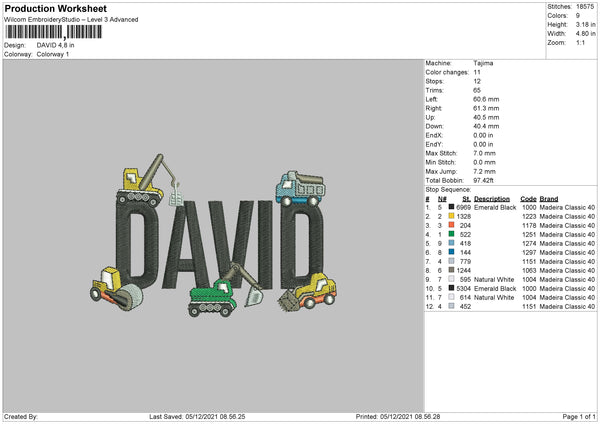Click the Width value '4.80 in'
The width and height of the screenshot is (600, 424).
[585, 34]
